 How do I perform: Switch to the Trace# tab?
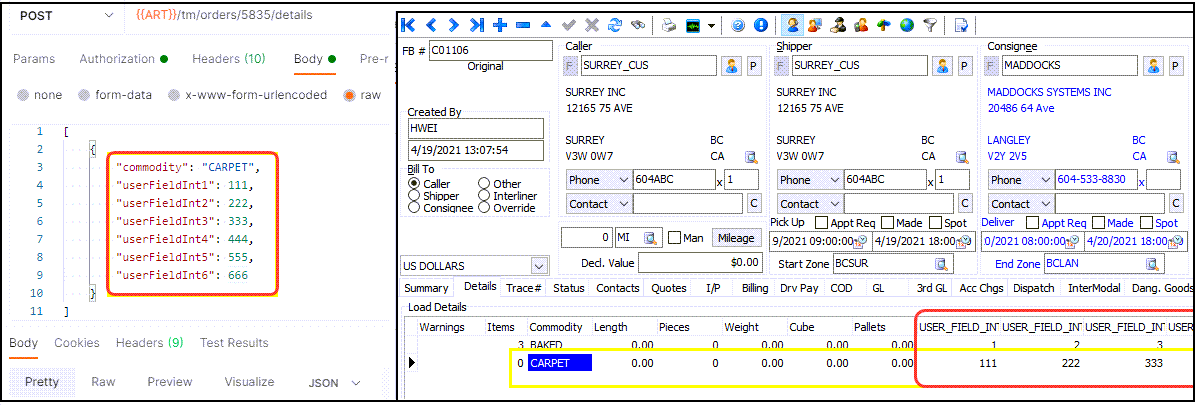tap(524, 288)
